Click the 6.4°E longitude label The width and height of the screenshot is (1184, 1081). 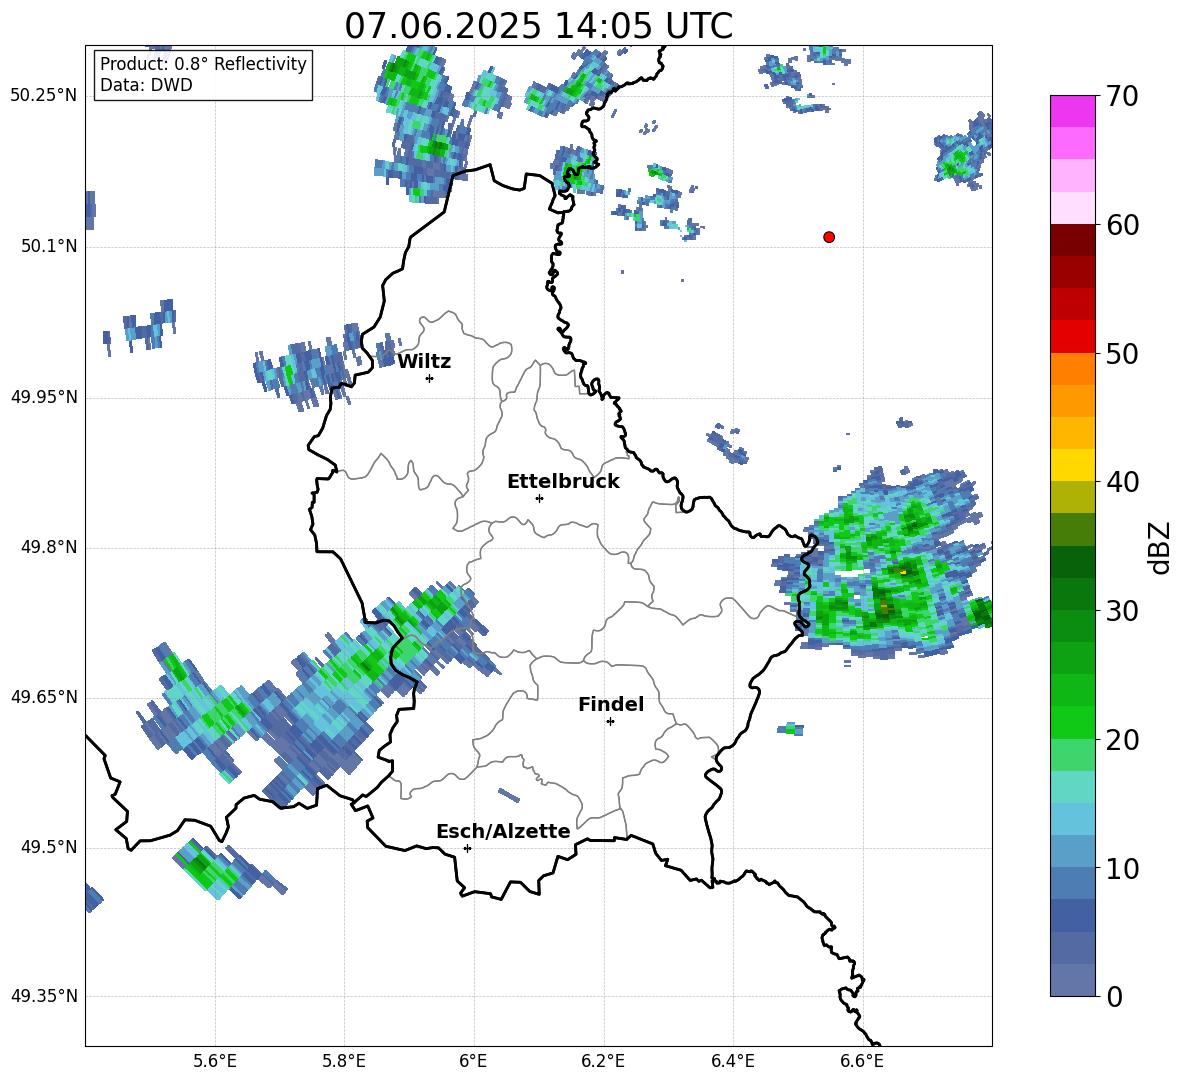click(732, 1061)
